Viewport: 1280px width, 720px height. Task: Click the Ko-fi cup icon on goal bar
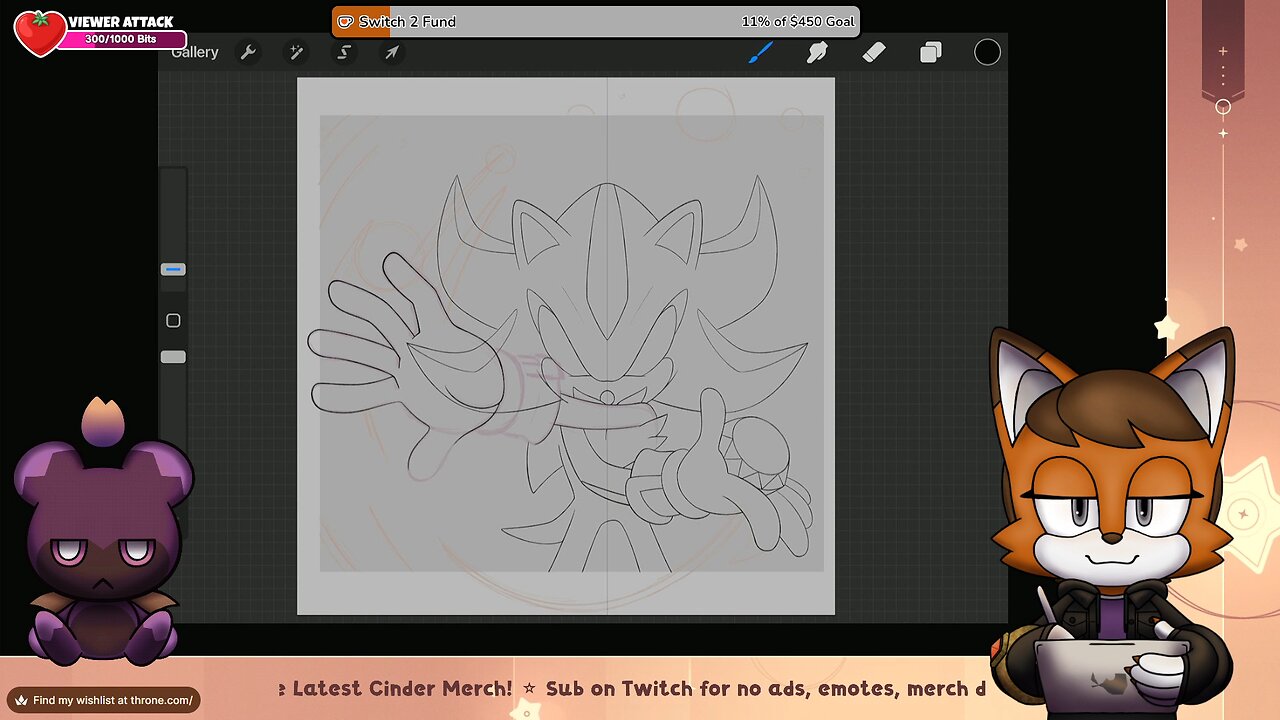pos(346,21)
